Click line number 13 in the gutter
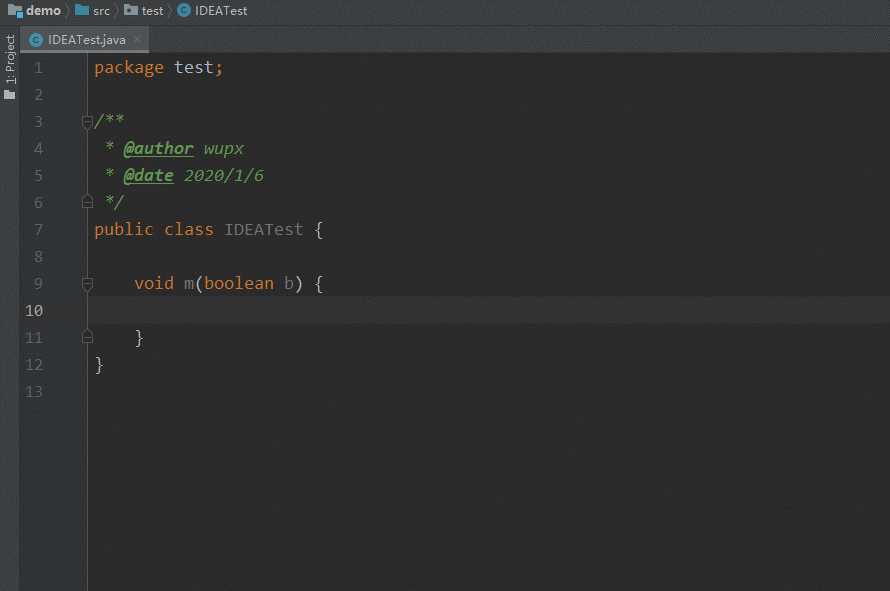 (x=34, y=392)
